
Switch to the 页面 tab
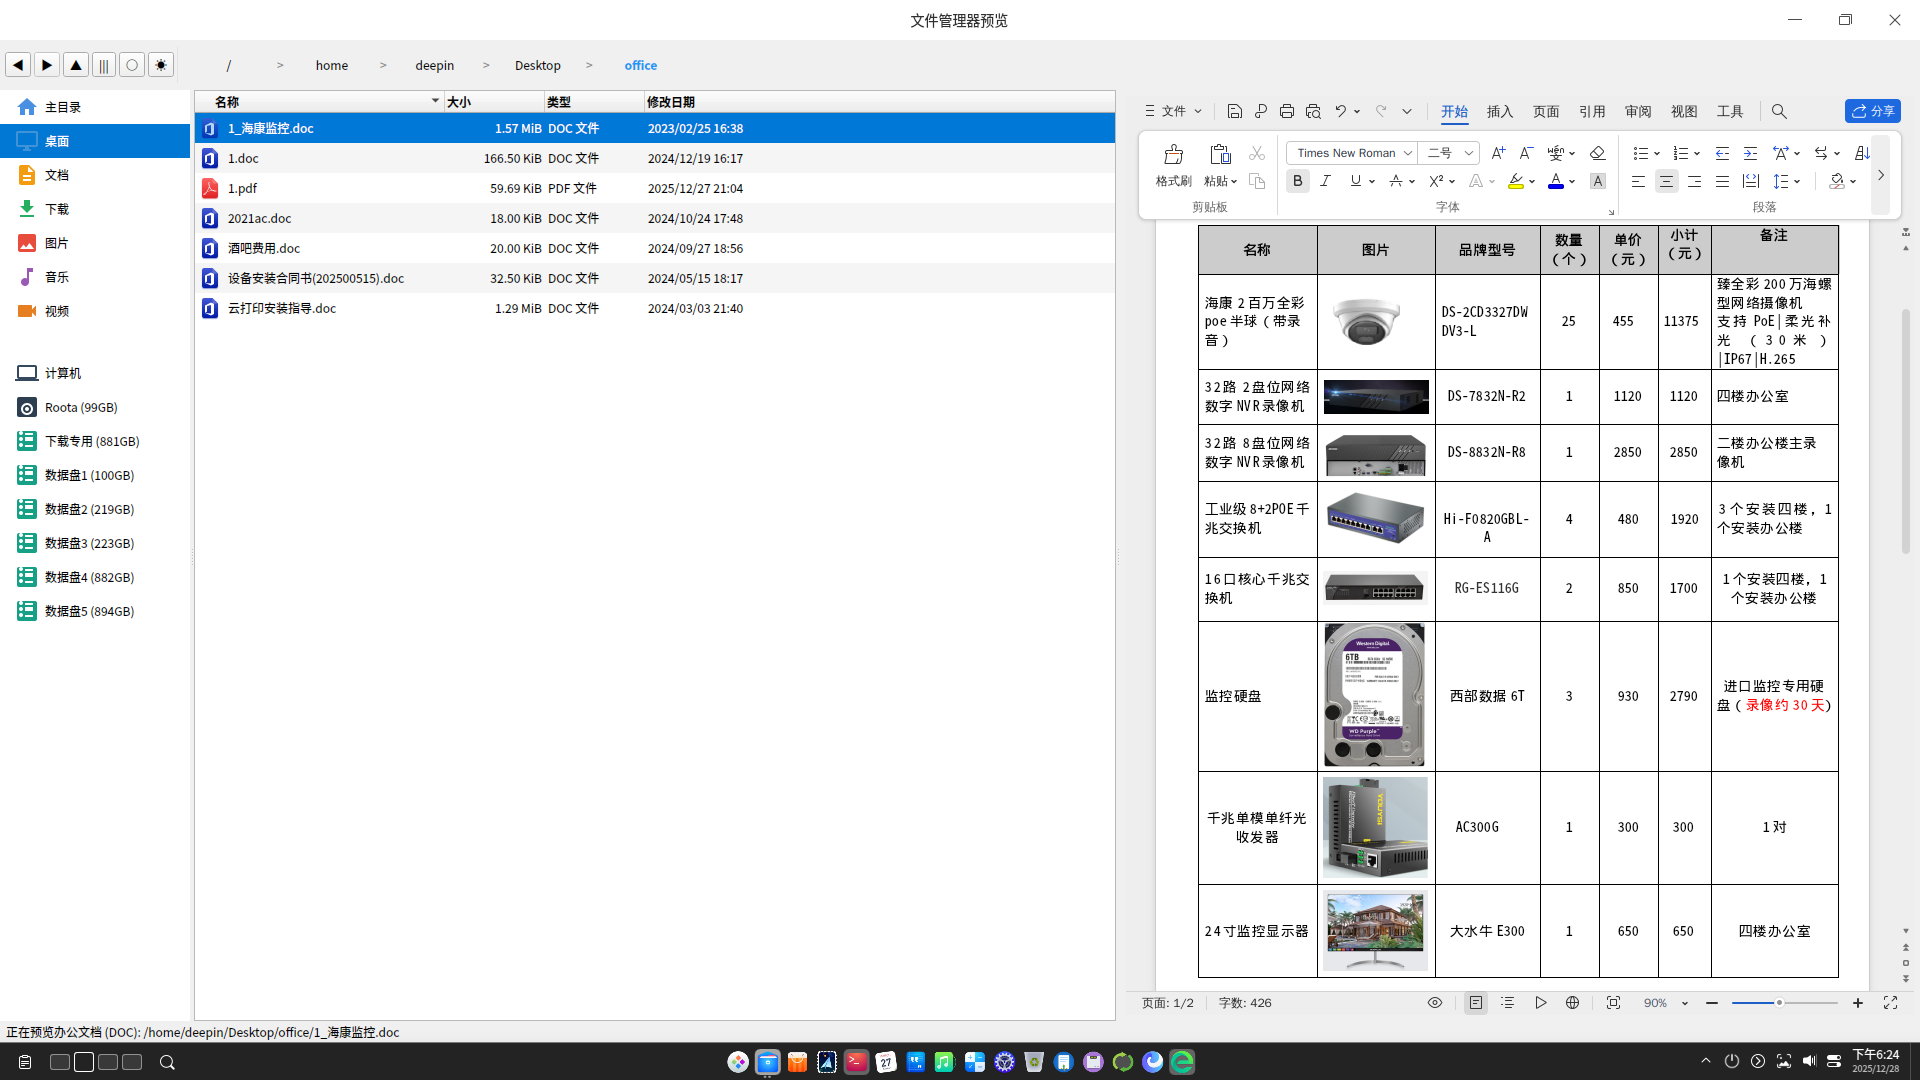pyautogui.click(x=1546, y=111)
